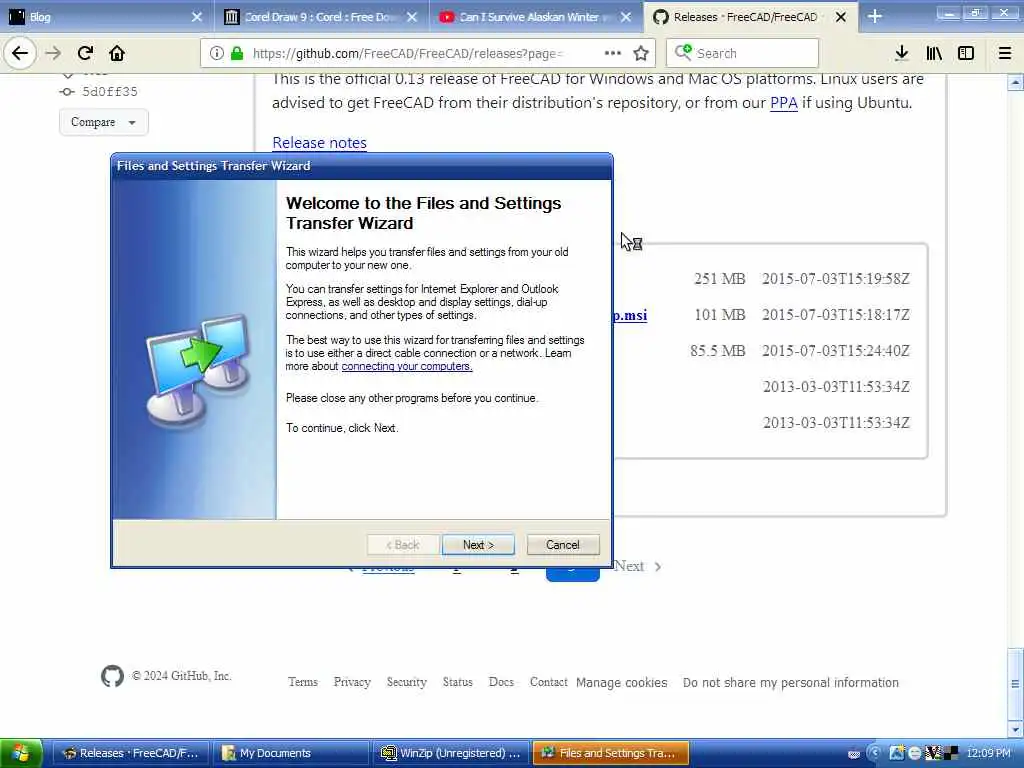This screenshot has height=768, width=1024.
Task: Open a new tab with the plus button
Action: (875, 16)
